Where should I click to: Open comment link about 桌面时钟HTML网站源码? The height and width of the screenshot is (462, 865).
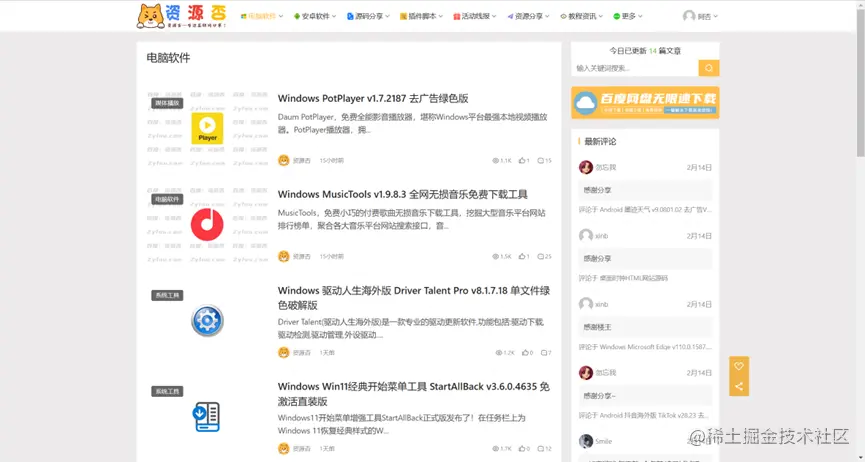(623, 278)
